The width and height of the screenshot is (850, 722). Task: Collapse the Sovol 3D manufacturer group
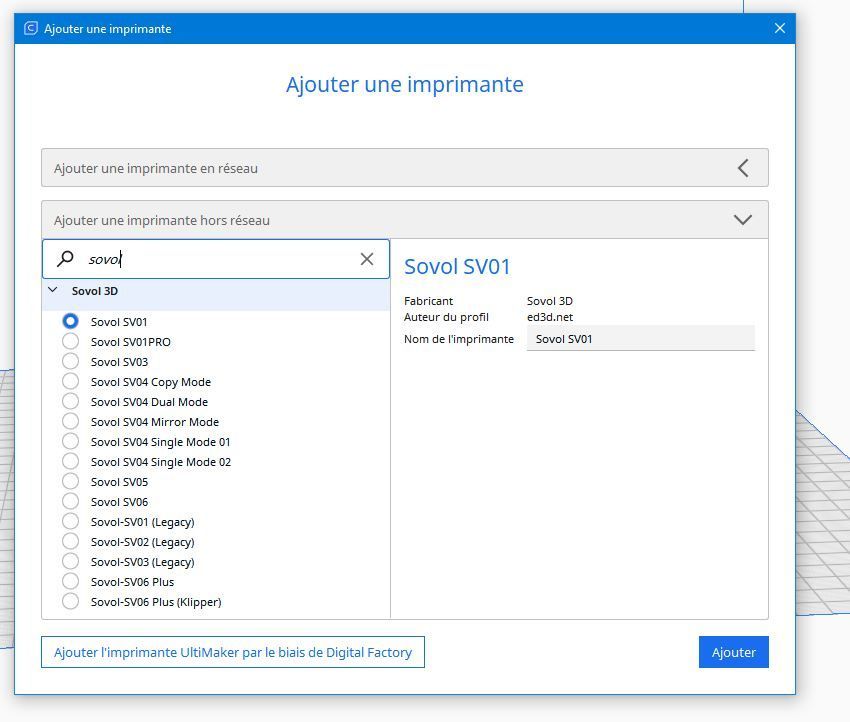53,291
